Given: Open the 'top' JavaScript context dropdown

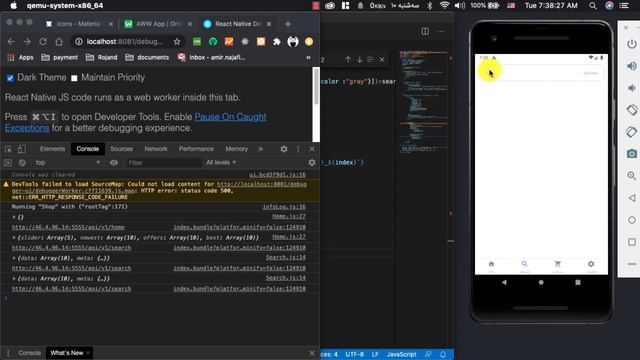Looking at the screenshot, I should click(x=67, y=163).
